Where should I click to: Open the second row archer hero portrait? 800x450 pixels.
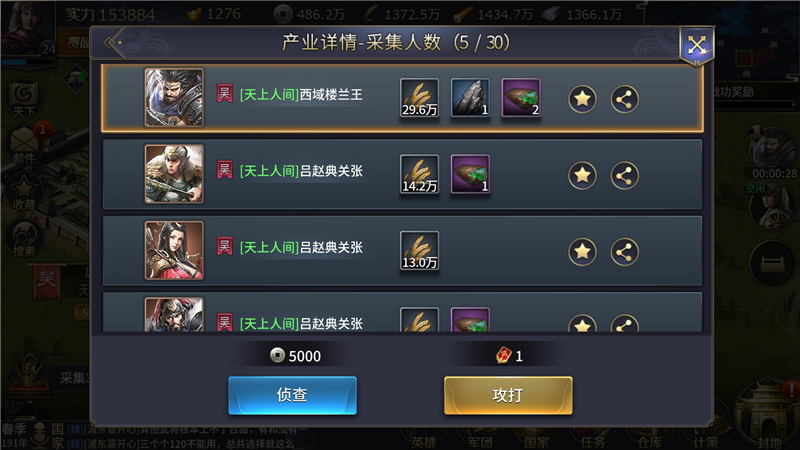tap(174, 174)
